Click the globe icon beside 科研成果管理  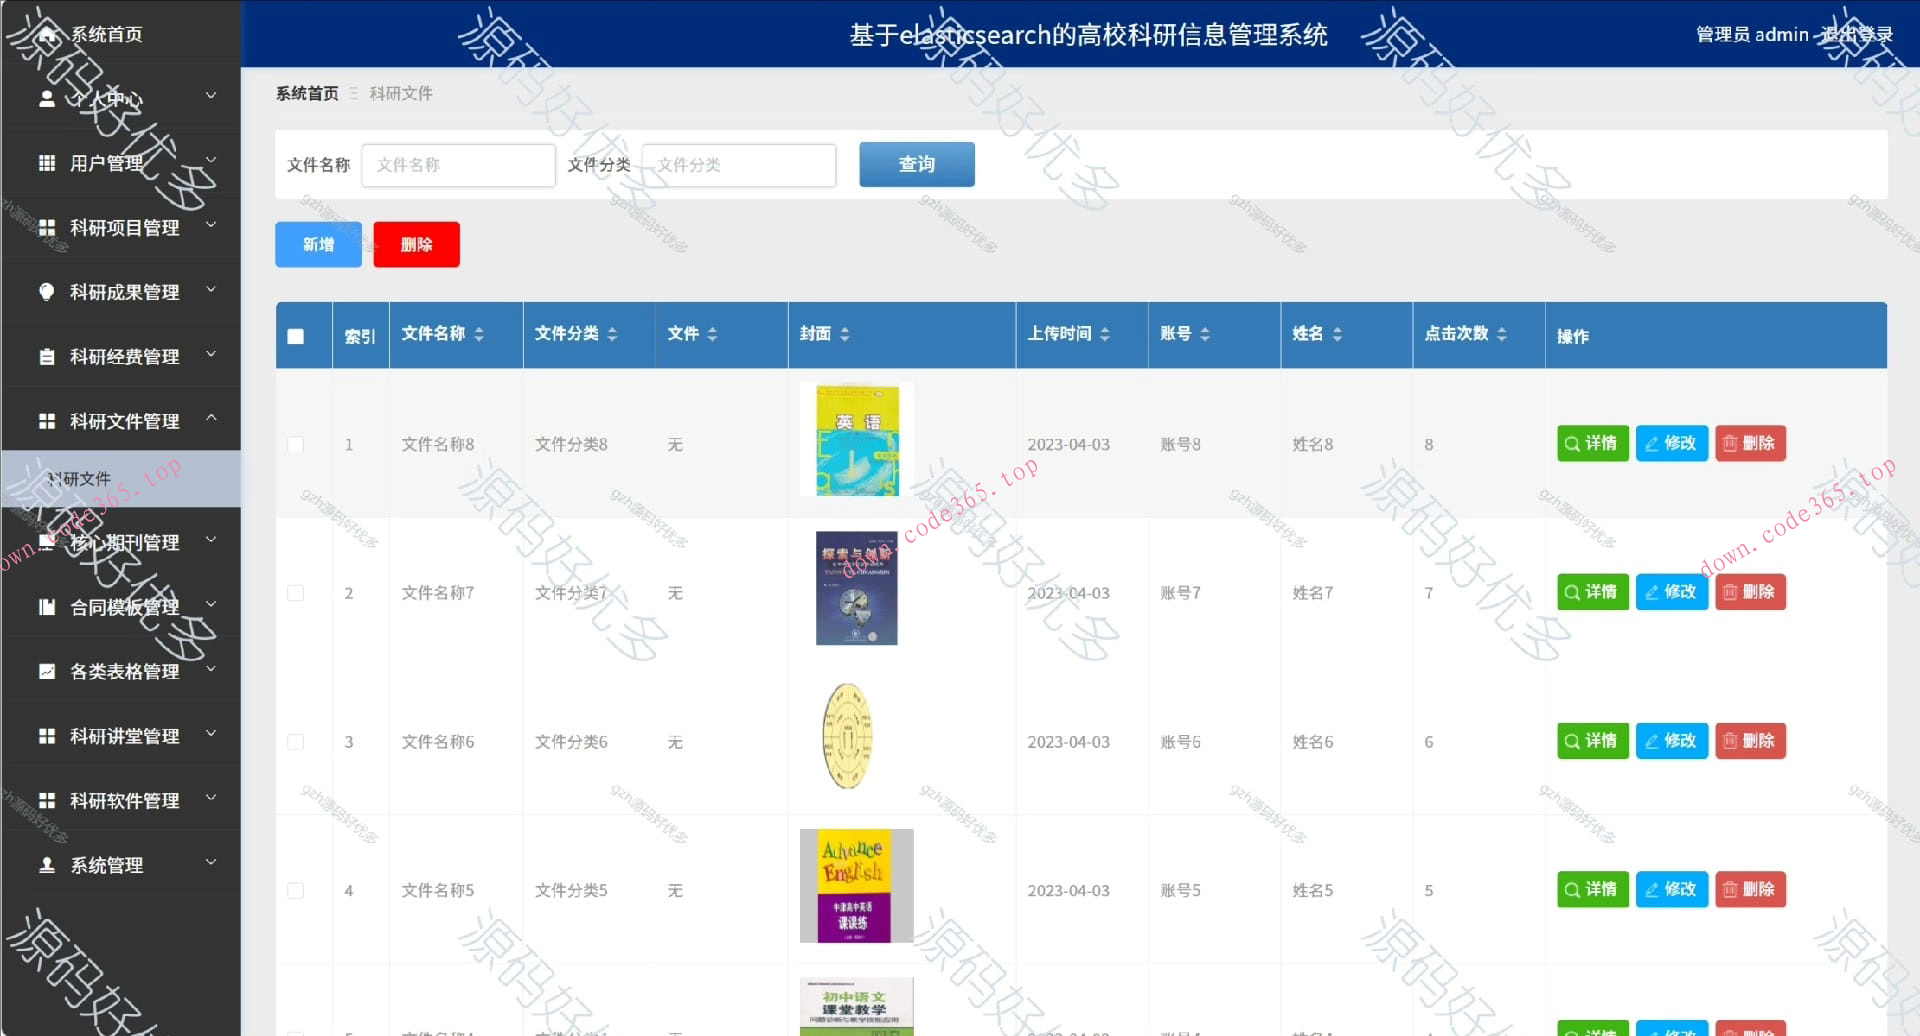tap(46, 291)
